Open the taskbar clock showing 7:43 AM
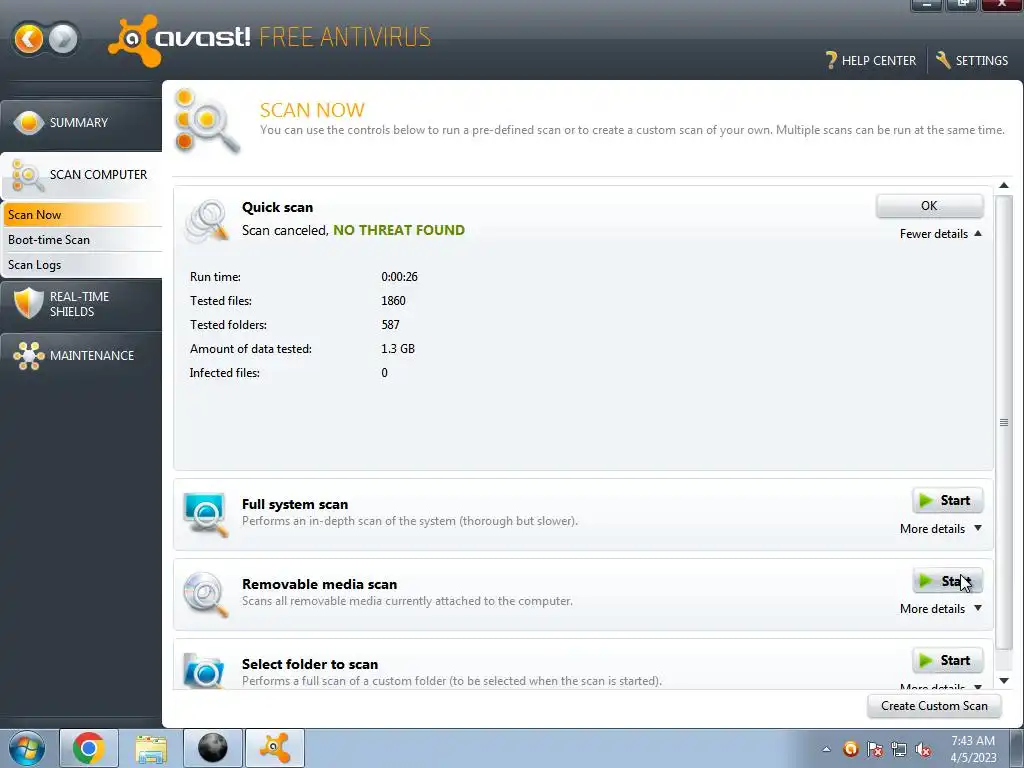Image resolution: width=1024 pixels, height=768 pixels. coord(973,749)
